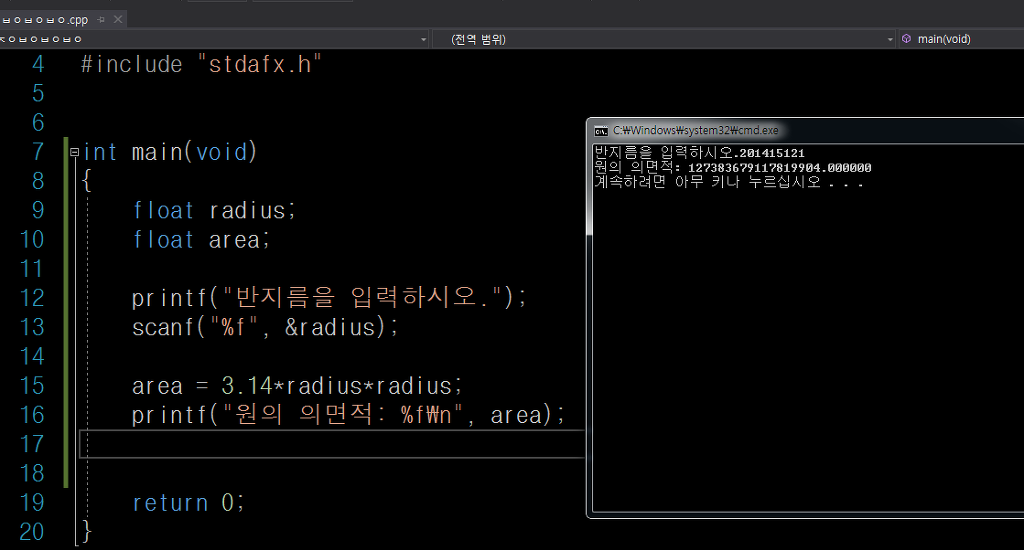
Task: Click line number 4 in gutter
Action: (38, 64)
